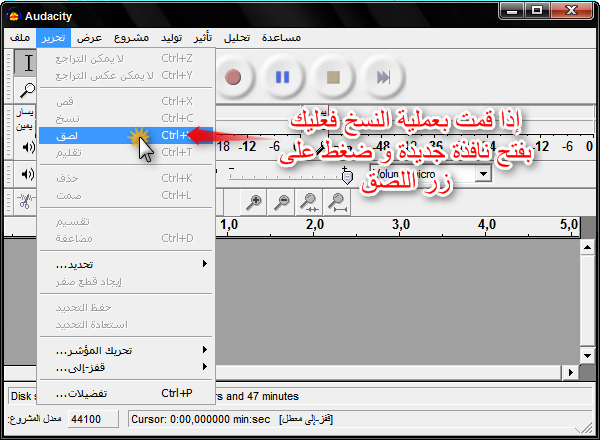Expand the تحديد (Select) submenu
The height and width of the screenshot is (440, 600).
click(126, 264)
